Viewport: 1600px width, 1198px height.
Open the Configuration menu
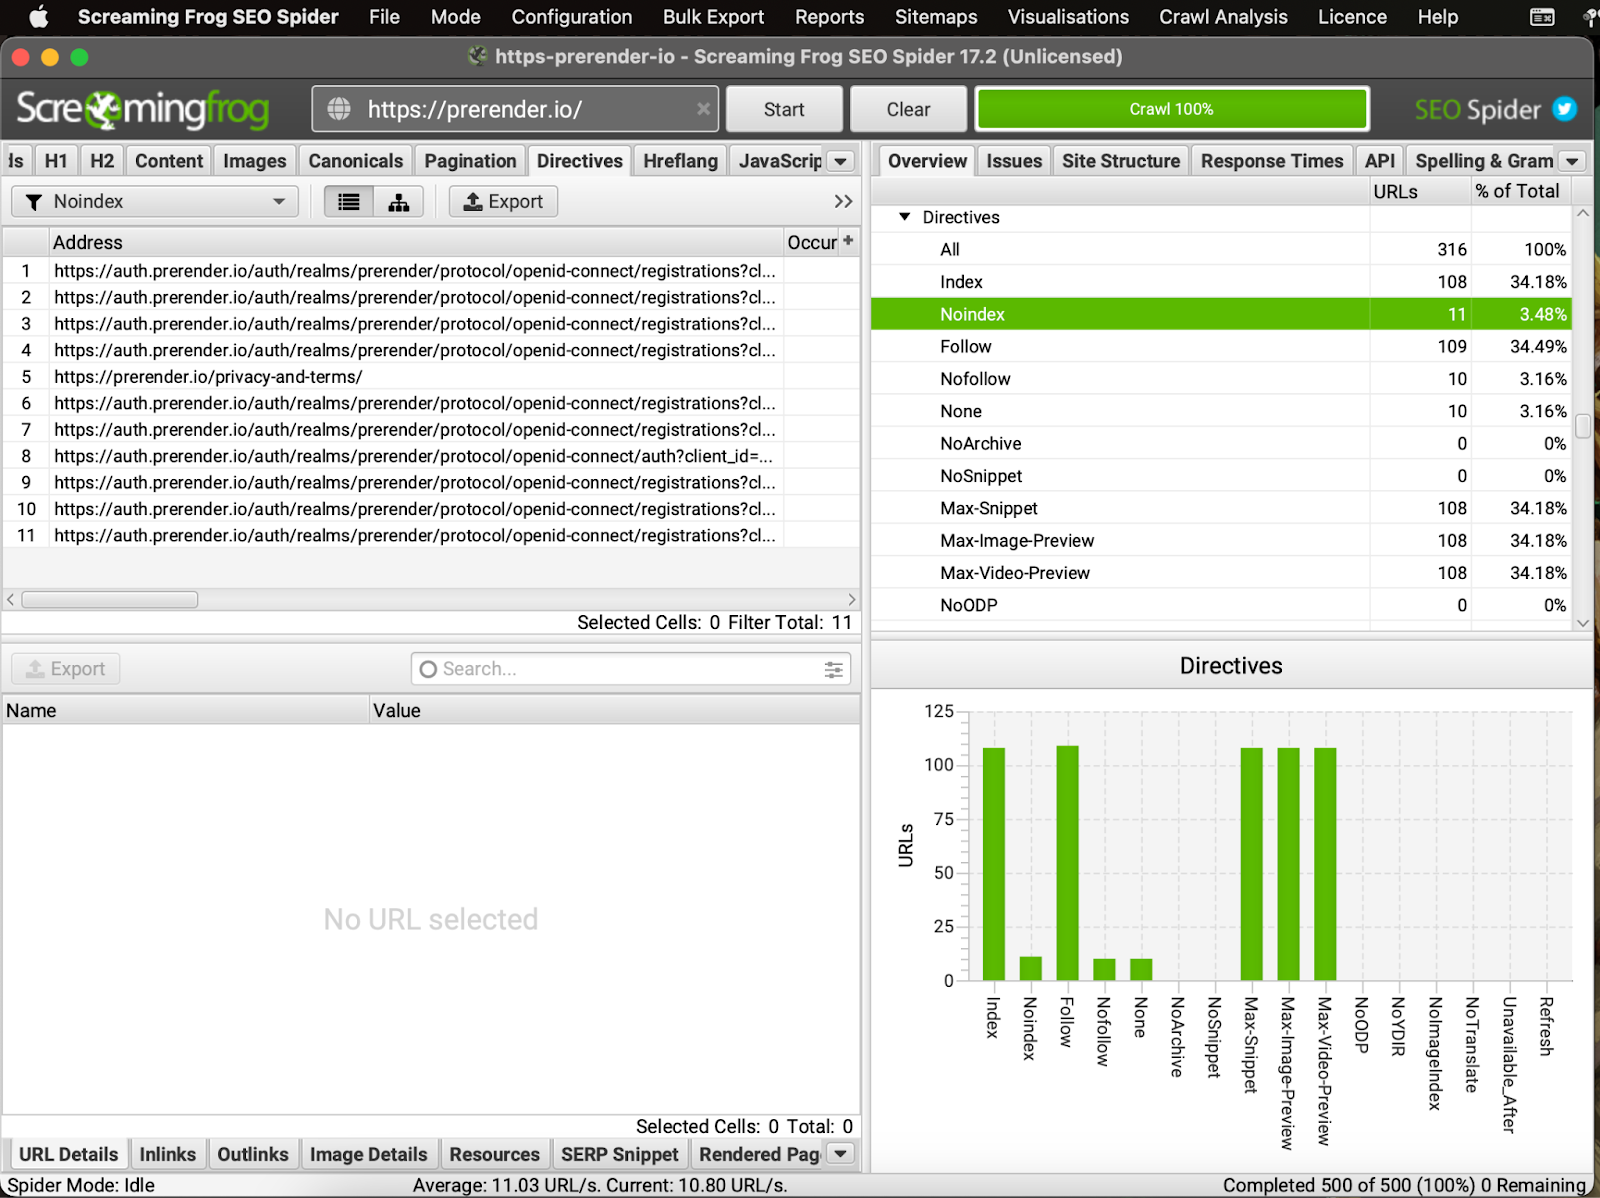pyautogui.click(x=572, y=17)
